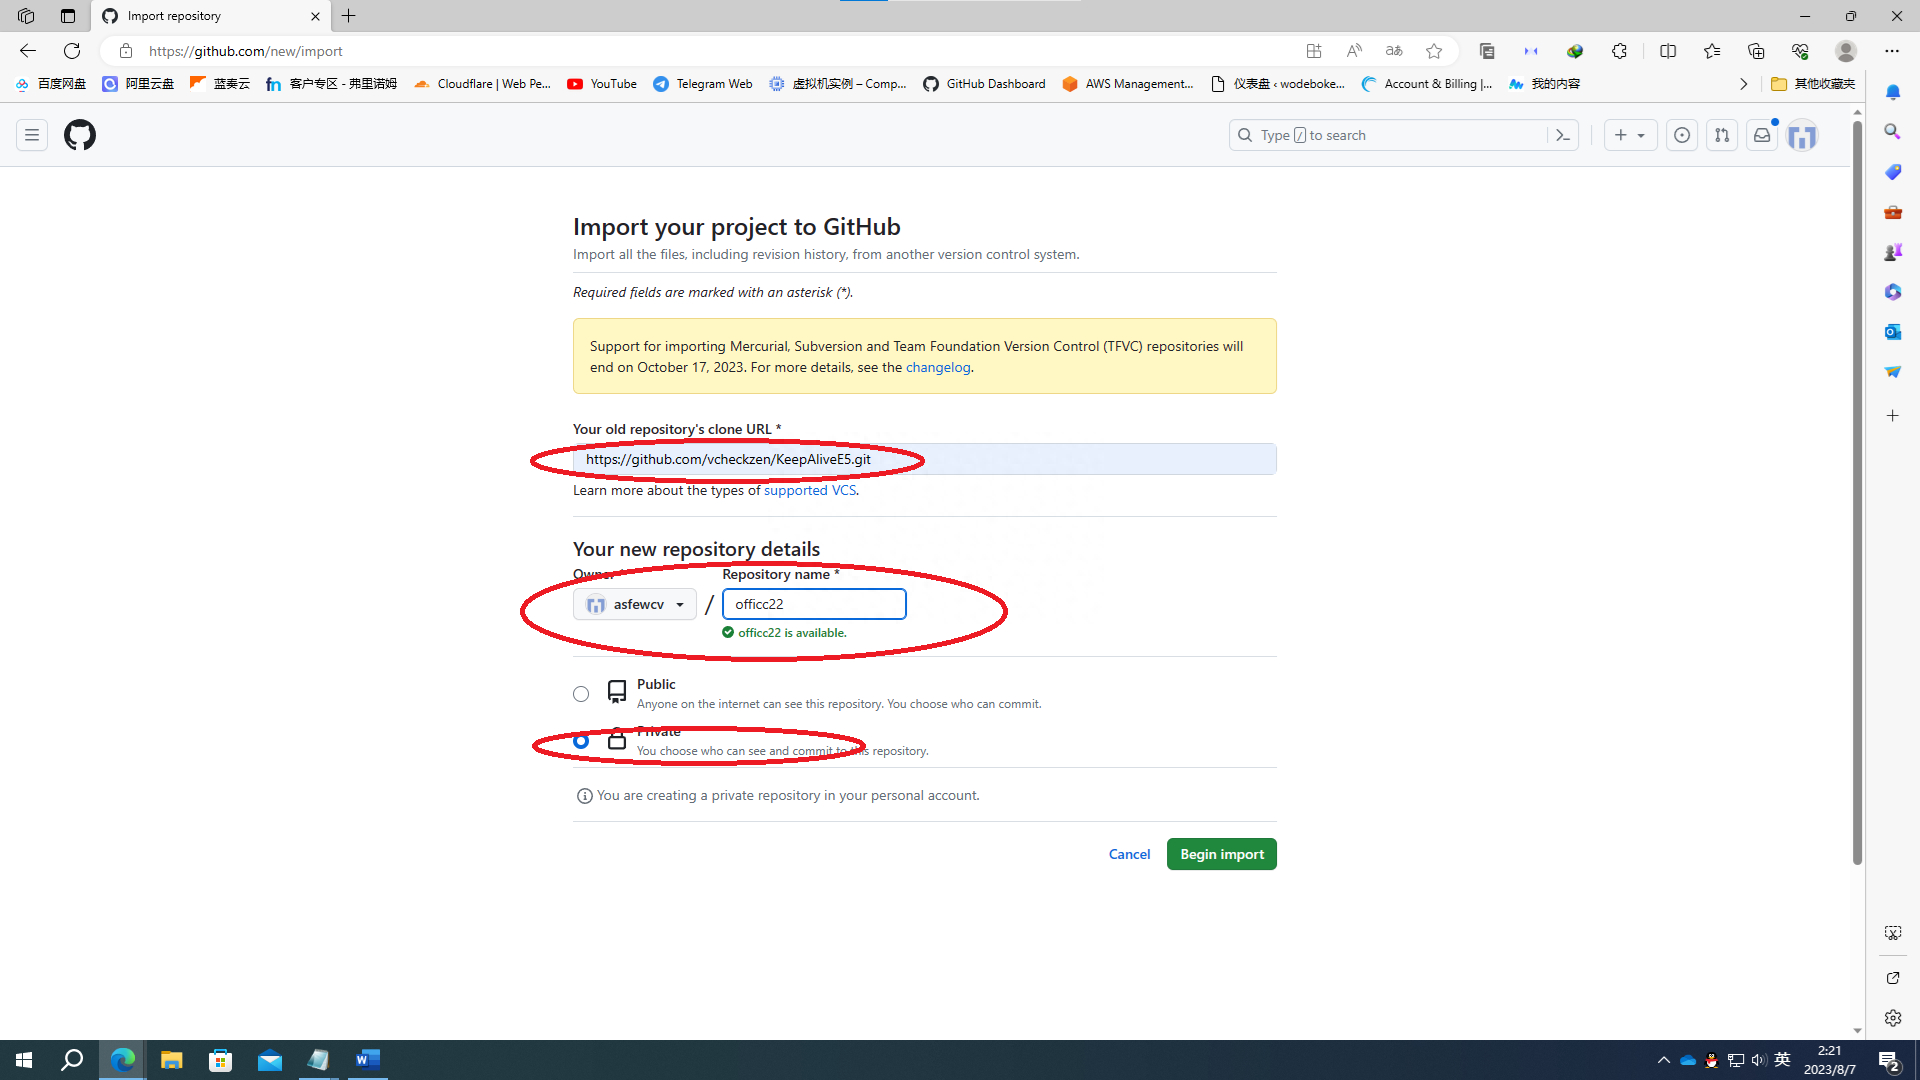This screenshot has width=1920, height=1080.
Task: Click the Repository name field
Action: pyautogui.click(x=814, y=604)
